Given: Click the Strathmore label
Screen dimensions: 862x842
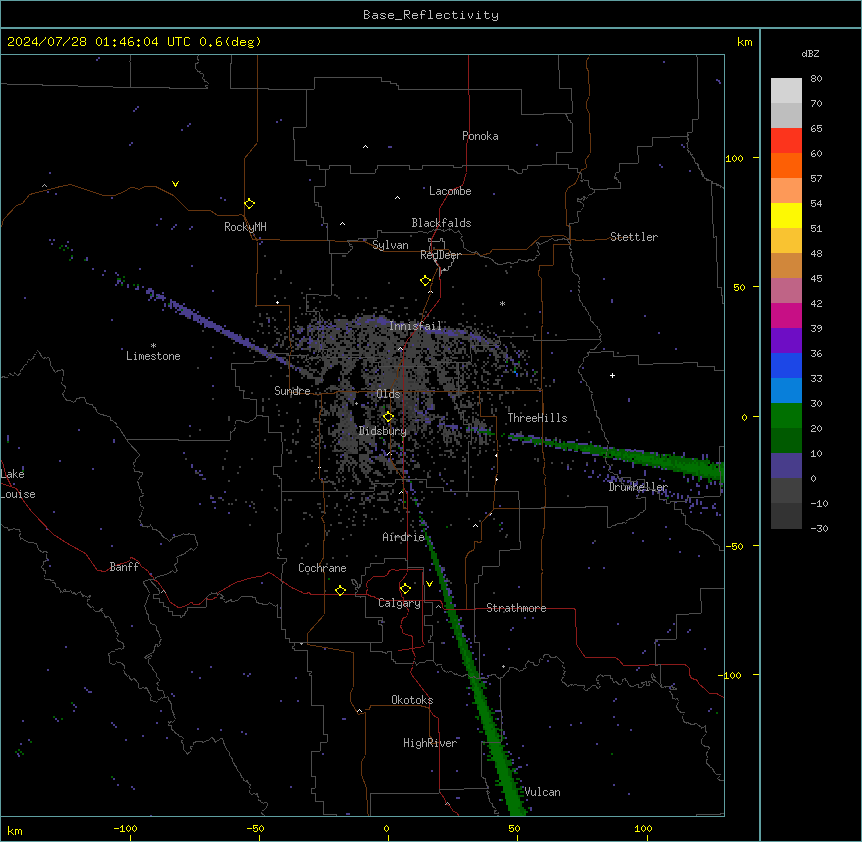Looking at the screenshot, I should [516, 608].
